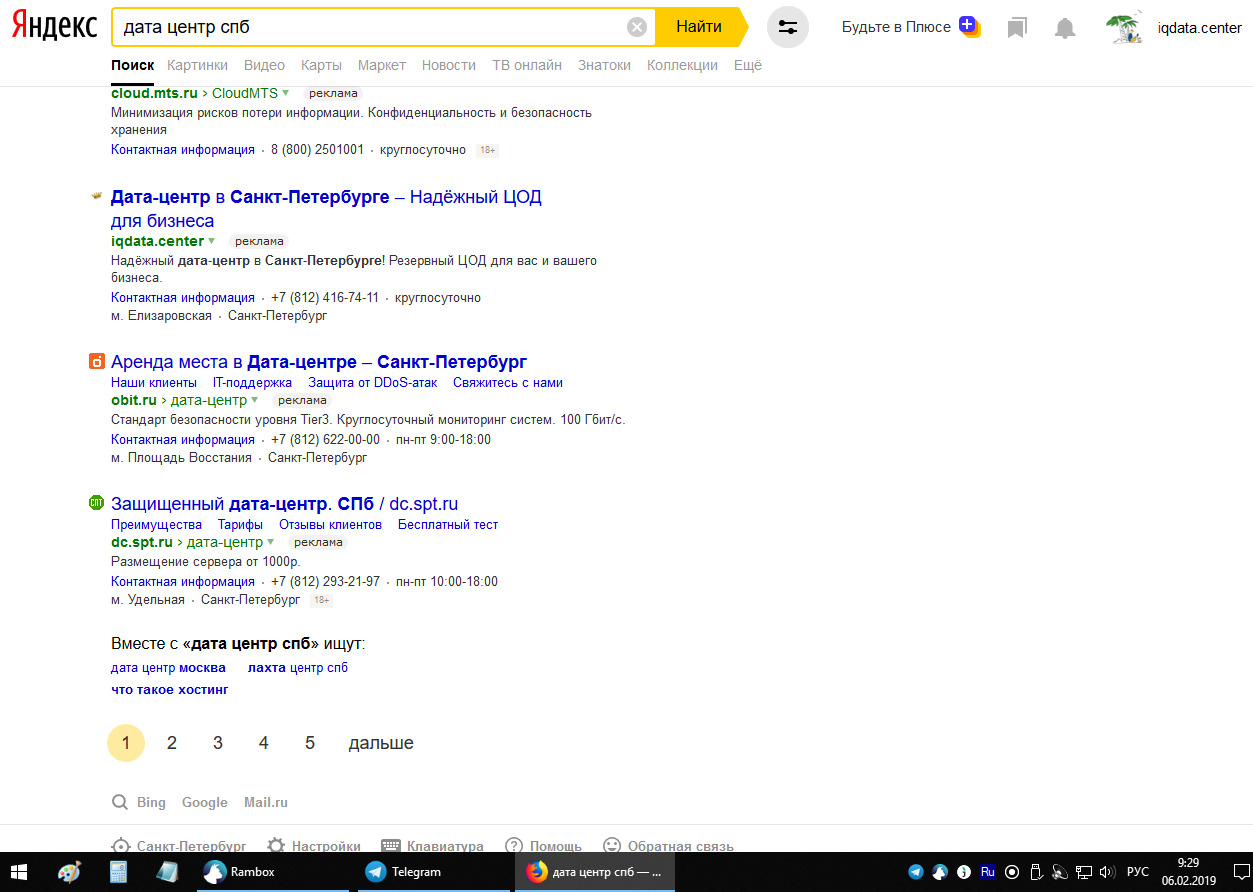Viewport: 1253px width, 892px height.
Task: Click the network tray icon
Action: point(1083,872)
